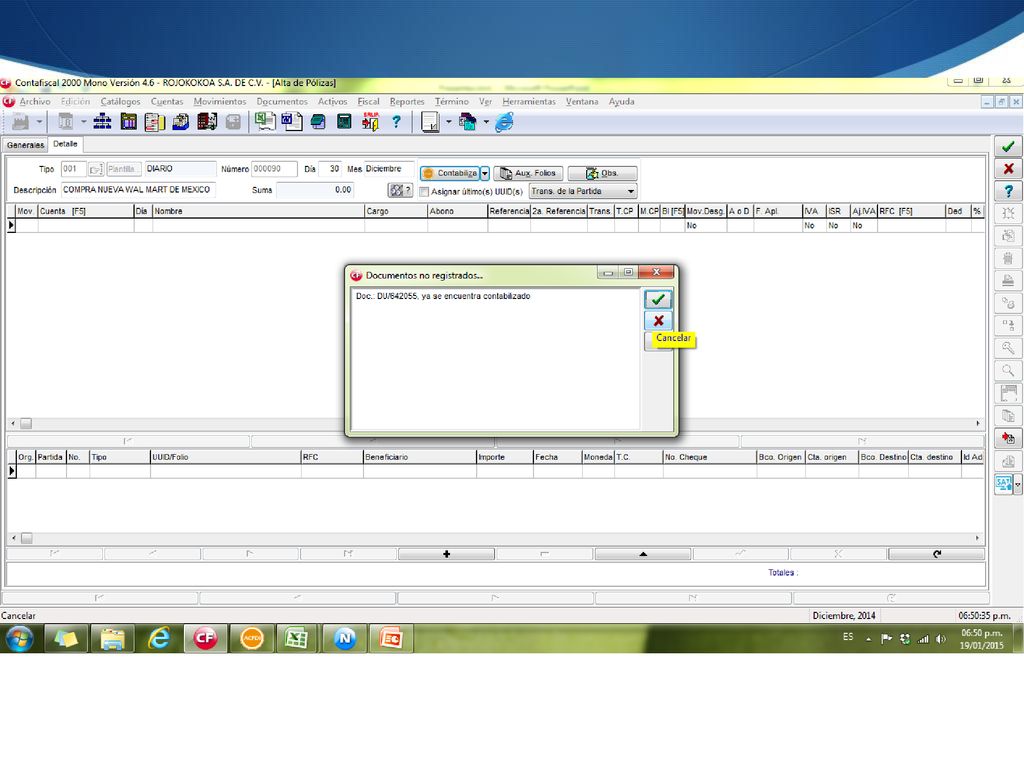Image resolution: width=1024 pixels, height=768 pixels.
Task: Click the green accept checkmark in right sidebar
Action: coord(1008,146)
